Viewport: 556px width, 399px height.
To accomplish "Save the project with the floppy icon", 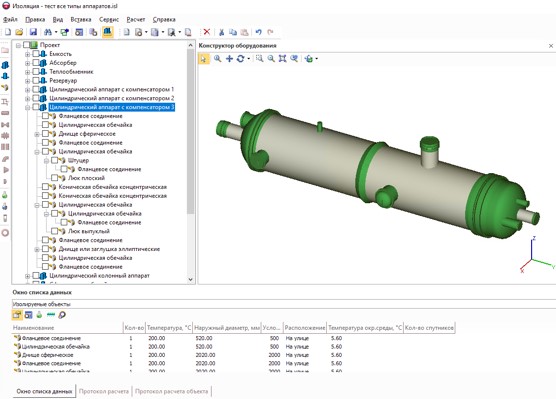I will pos(33,32).
